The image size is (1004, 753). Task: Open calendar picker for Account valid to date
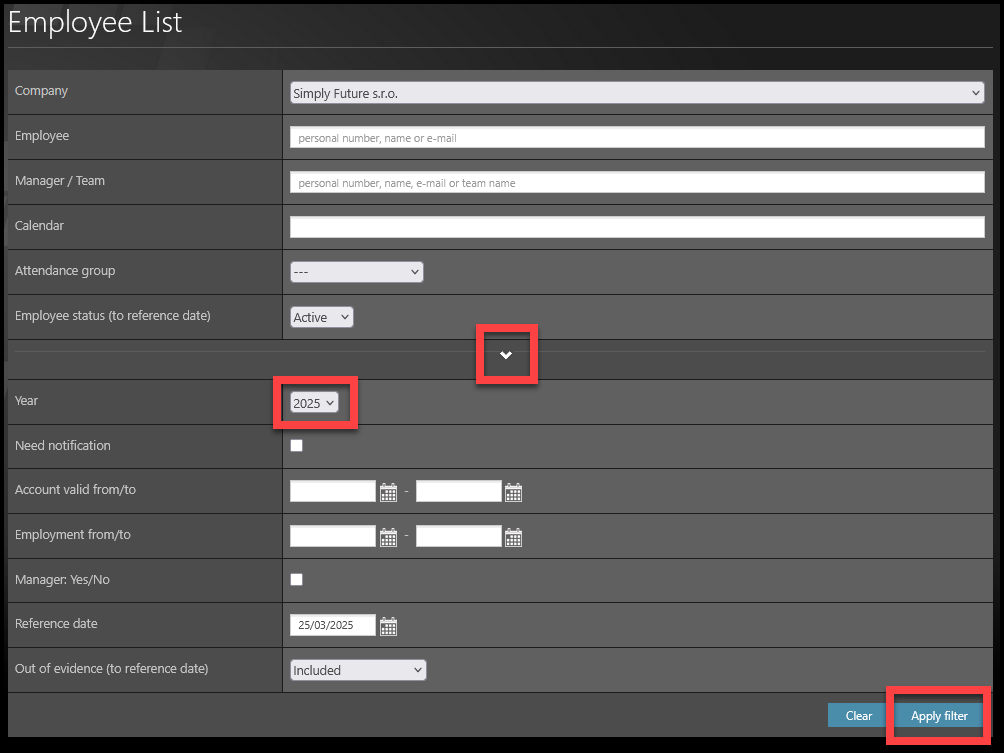(x=513, y=492)
